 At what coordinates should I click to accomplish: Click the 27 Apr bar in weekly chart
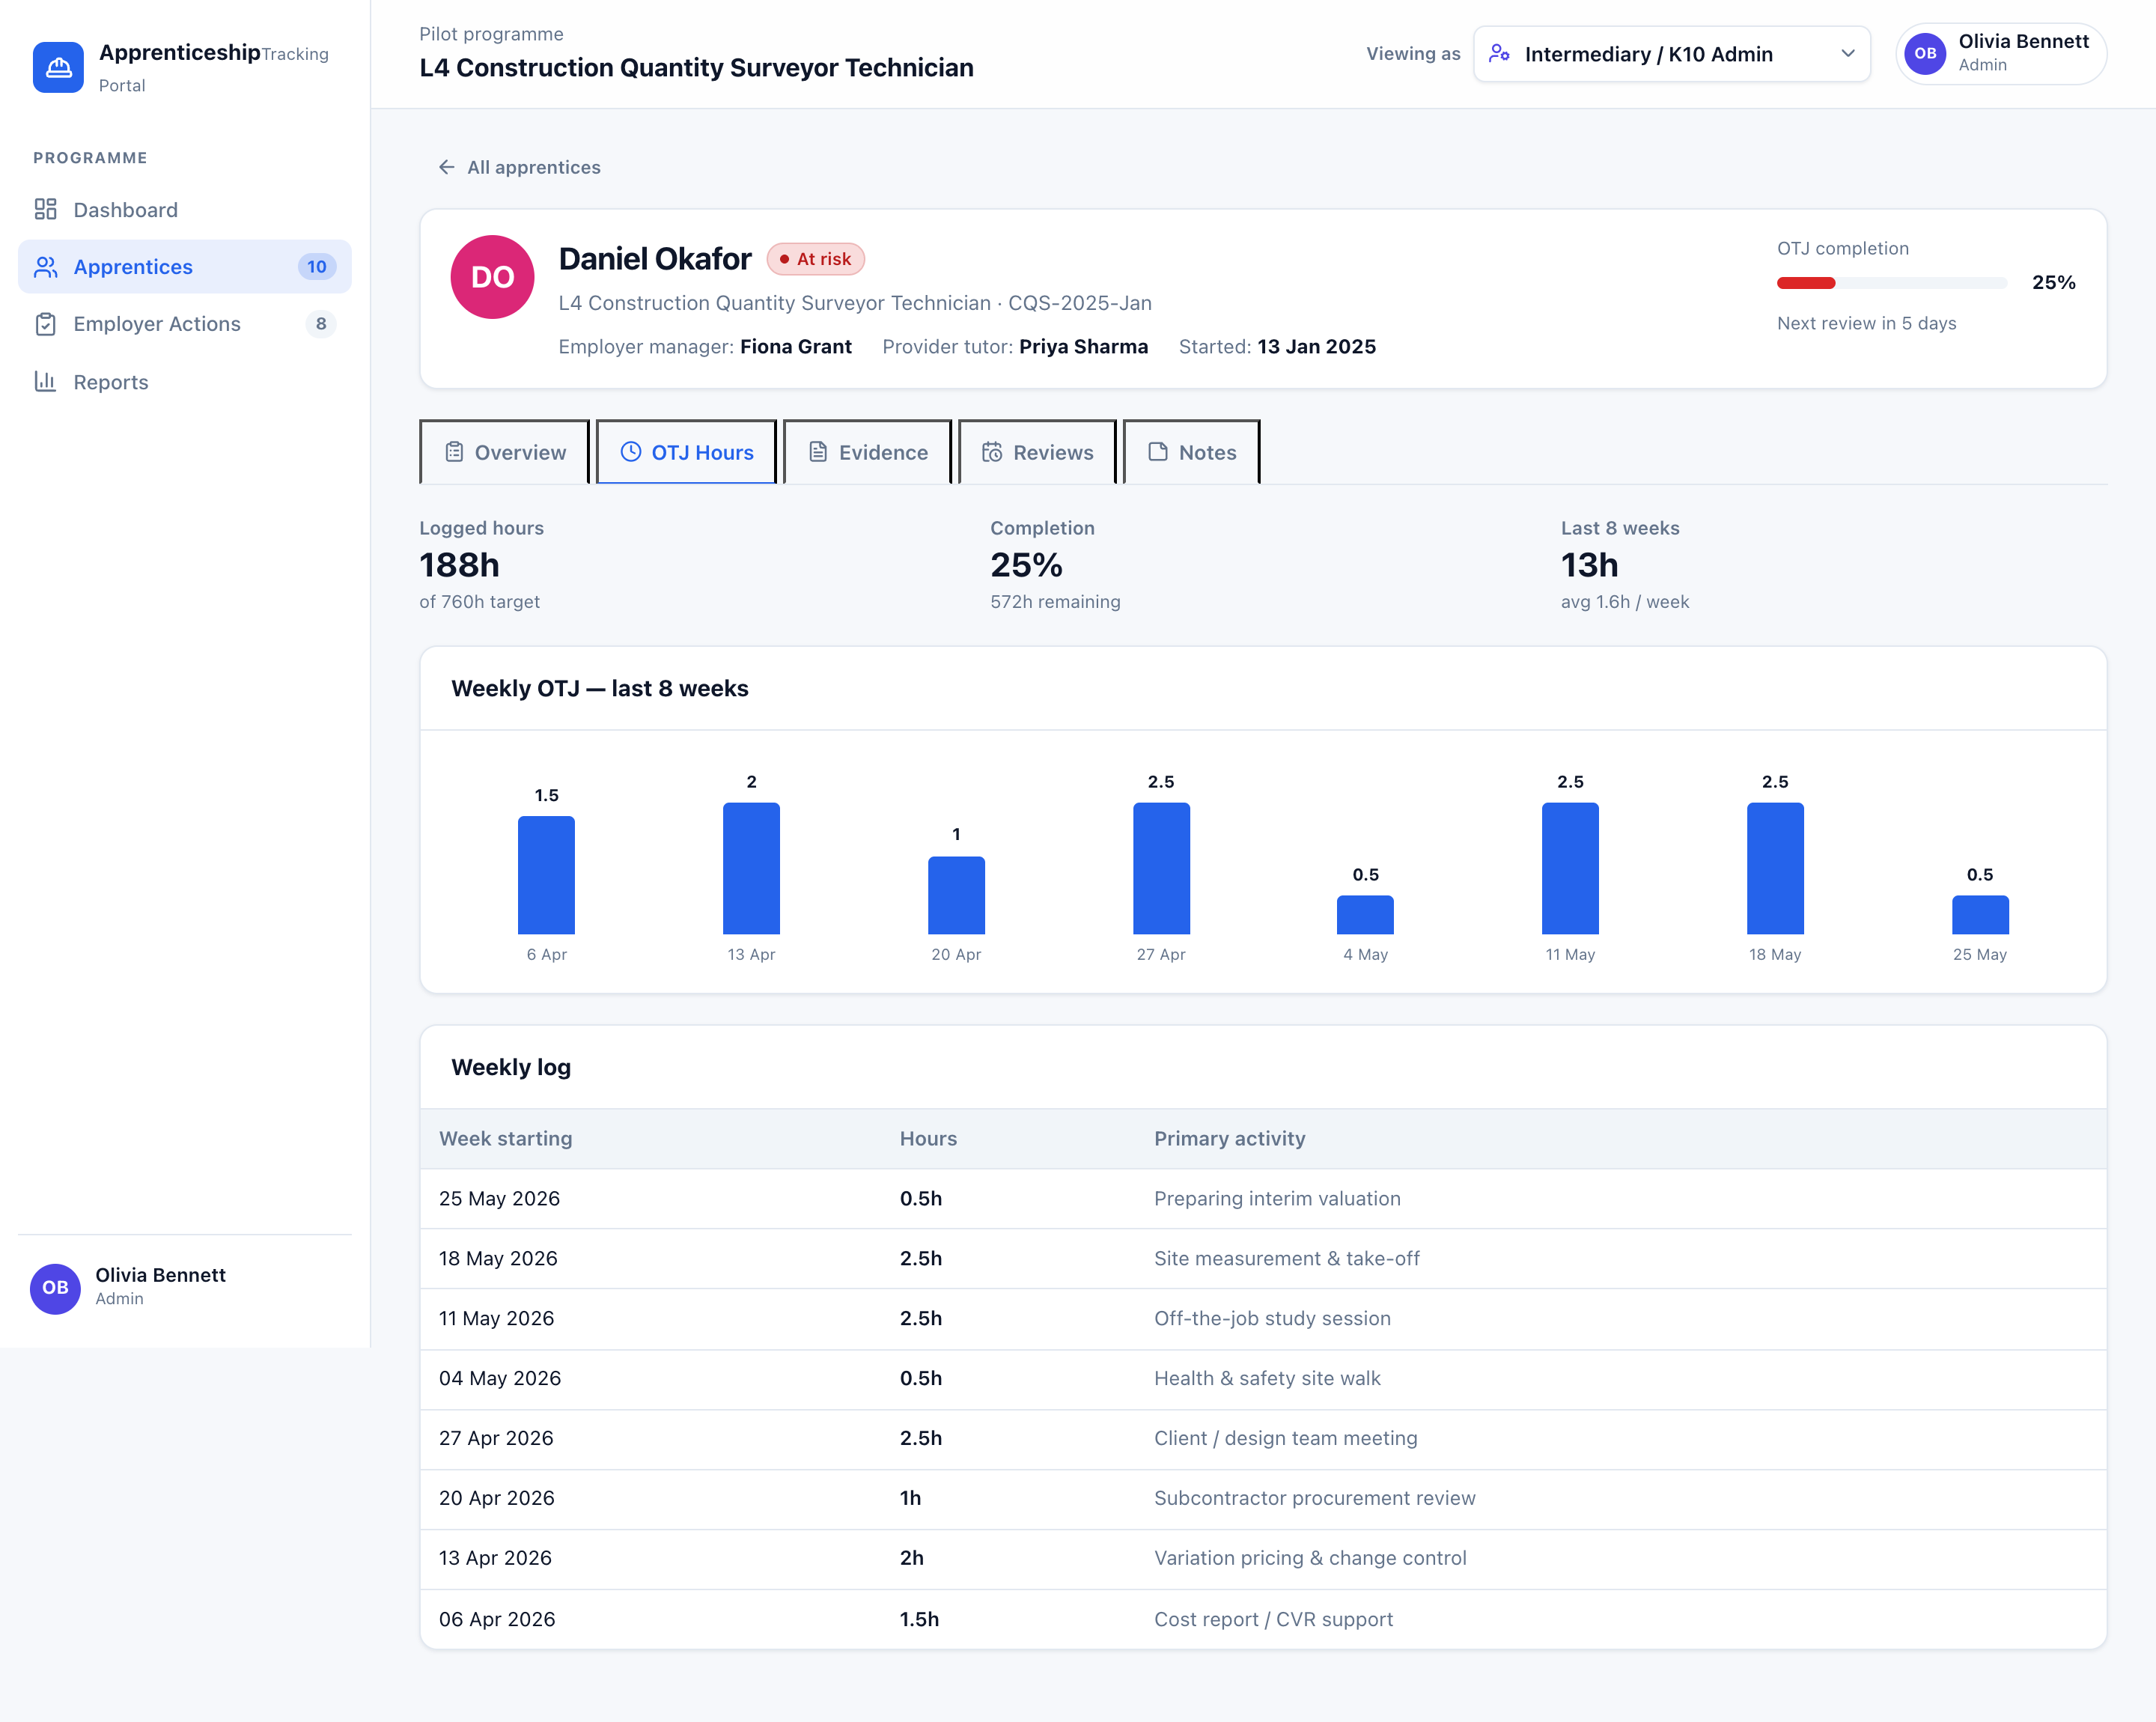coord(1161,868)
